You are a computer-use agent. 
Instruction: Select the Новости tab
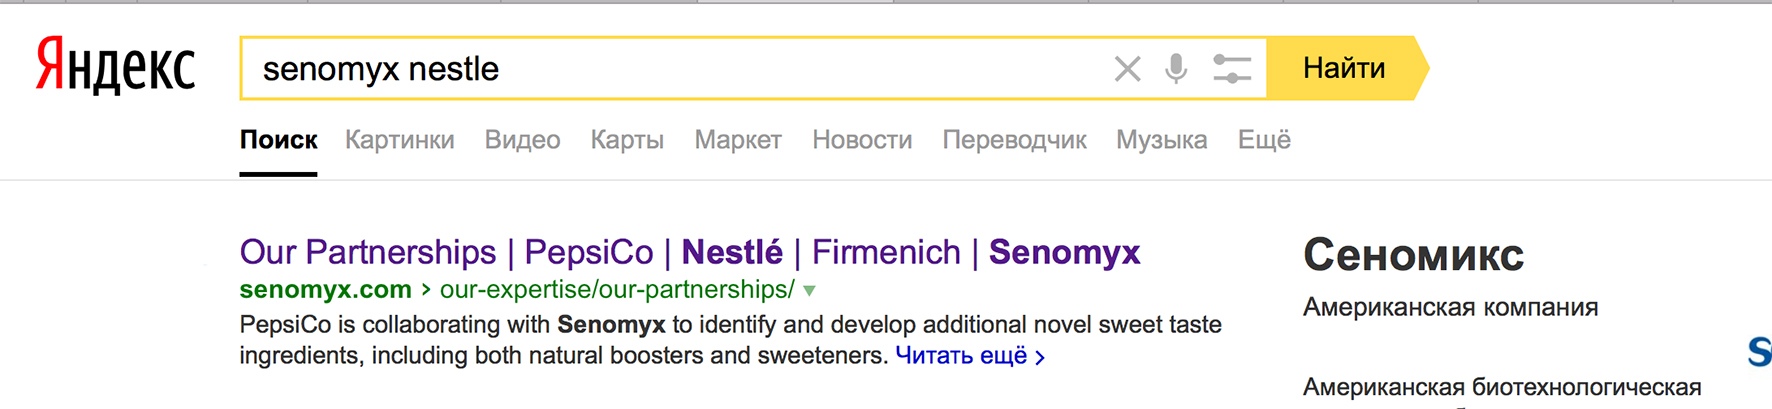862,140
